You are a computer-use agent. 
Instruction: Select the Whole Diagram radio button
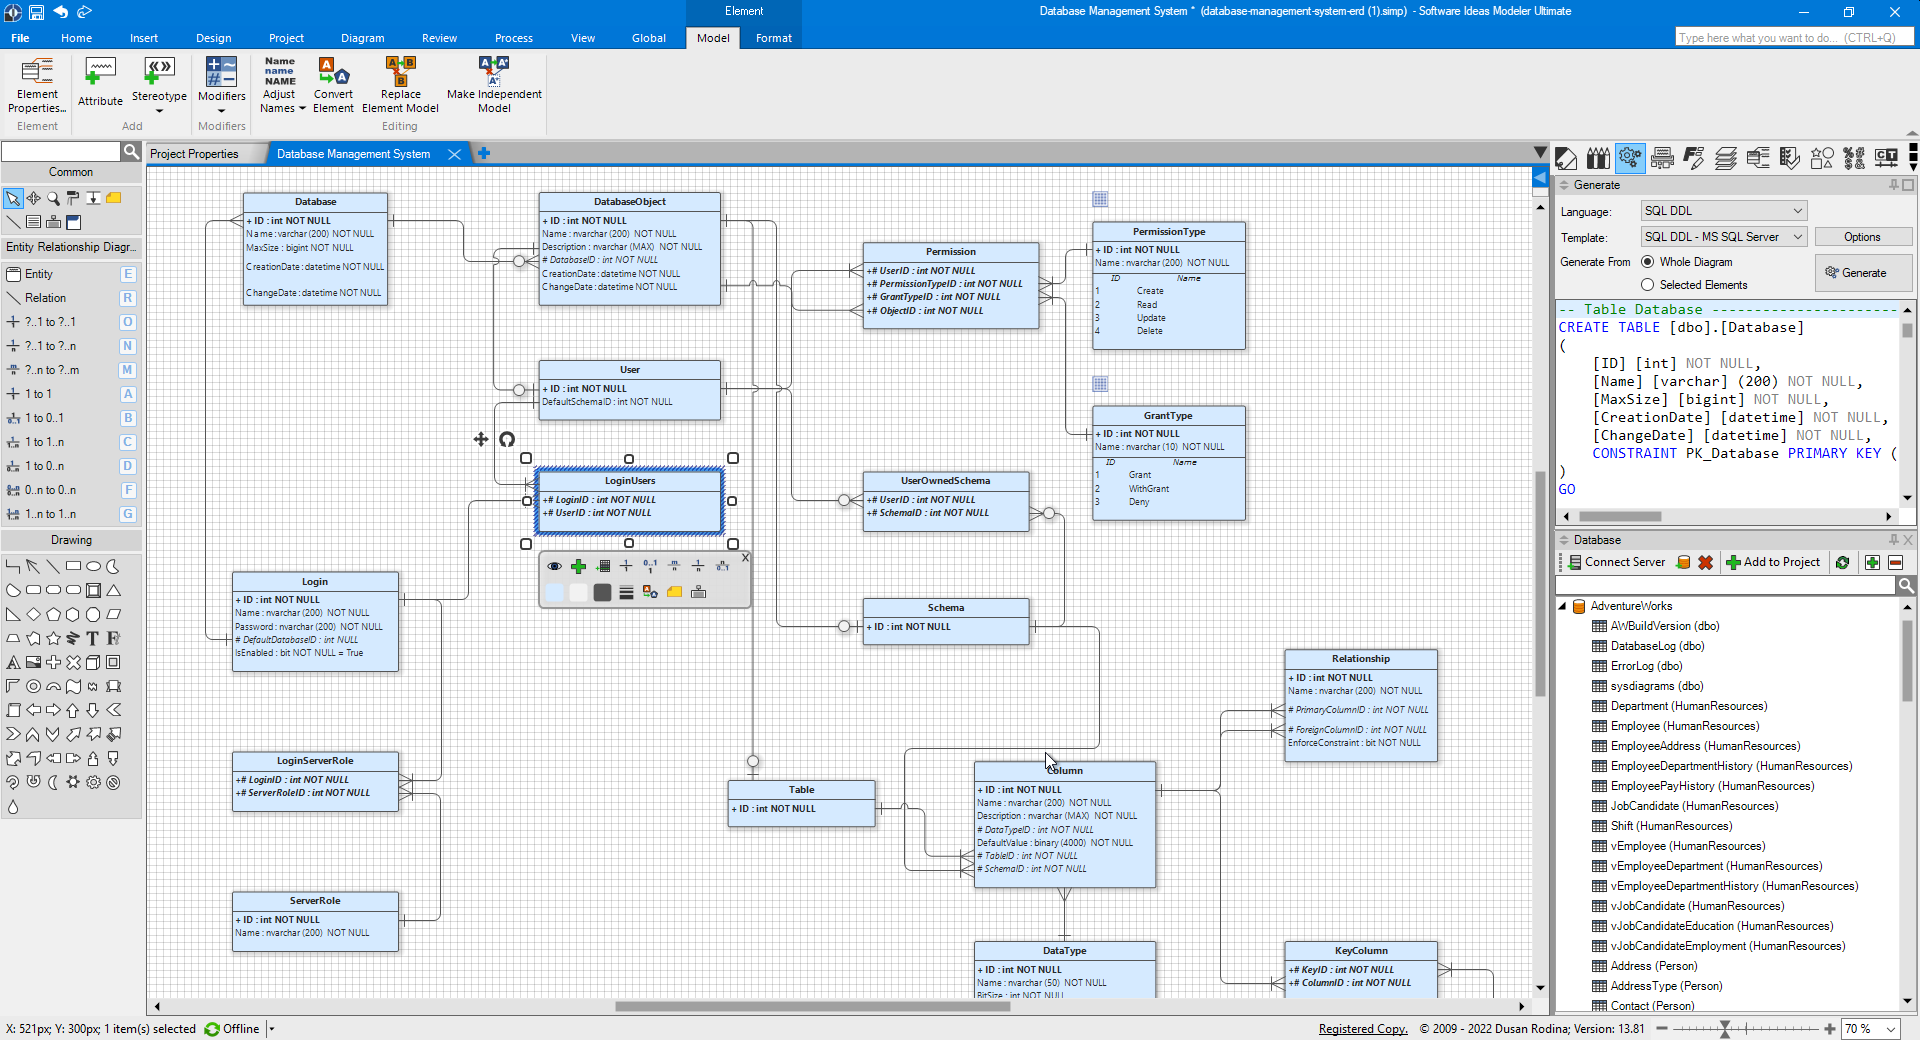point(1647,262)
